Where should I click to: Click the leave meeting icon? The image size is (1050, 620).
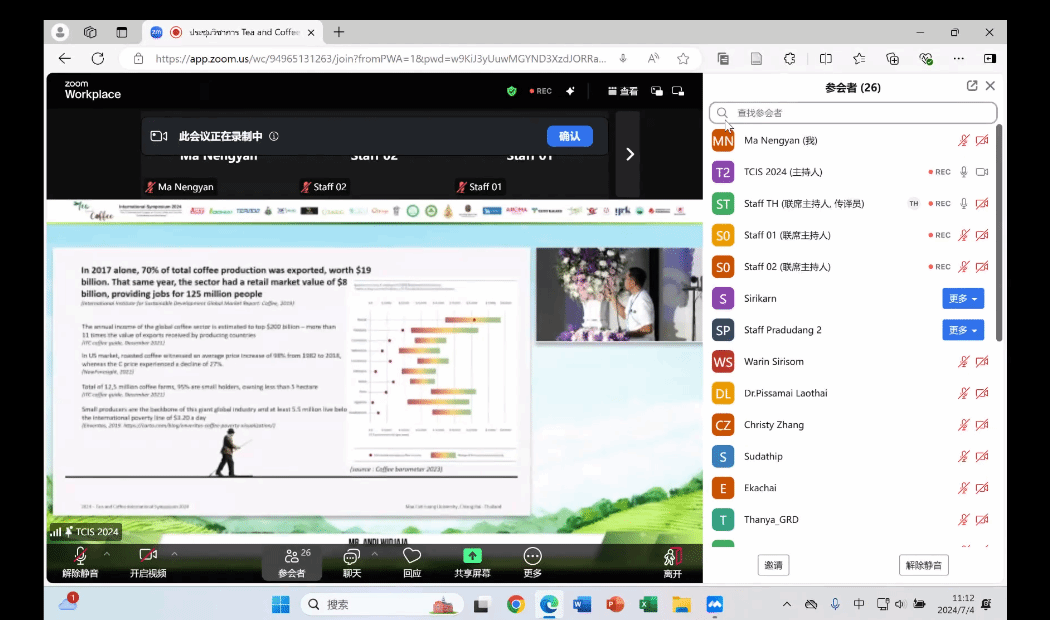tap(672, 557)
